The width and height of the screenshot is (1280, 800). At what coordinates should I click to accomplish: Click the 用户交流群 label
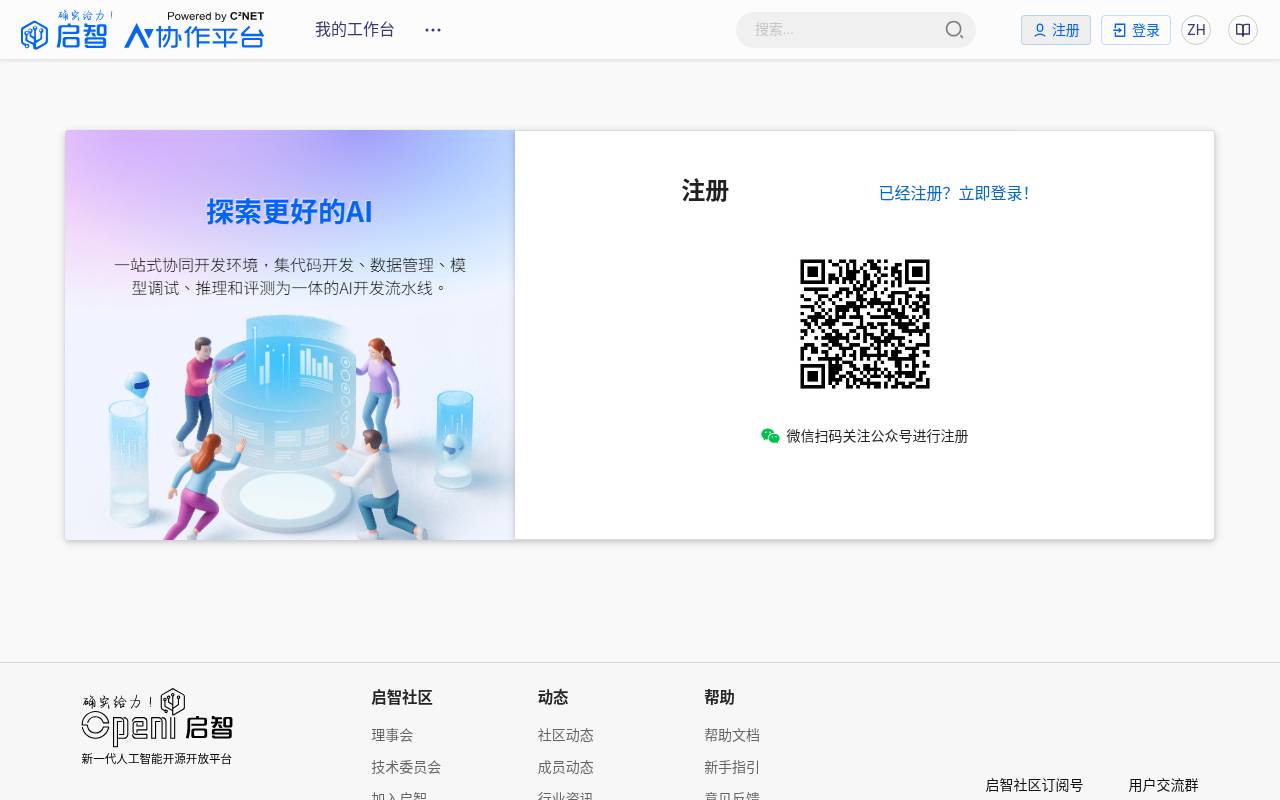point(1163,785)
